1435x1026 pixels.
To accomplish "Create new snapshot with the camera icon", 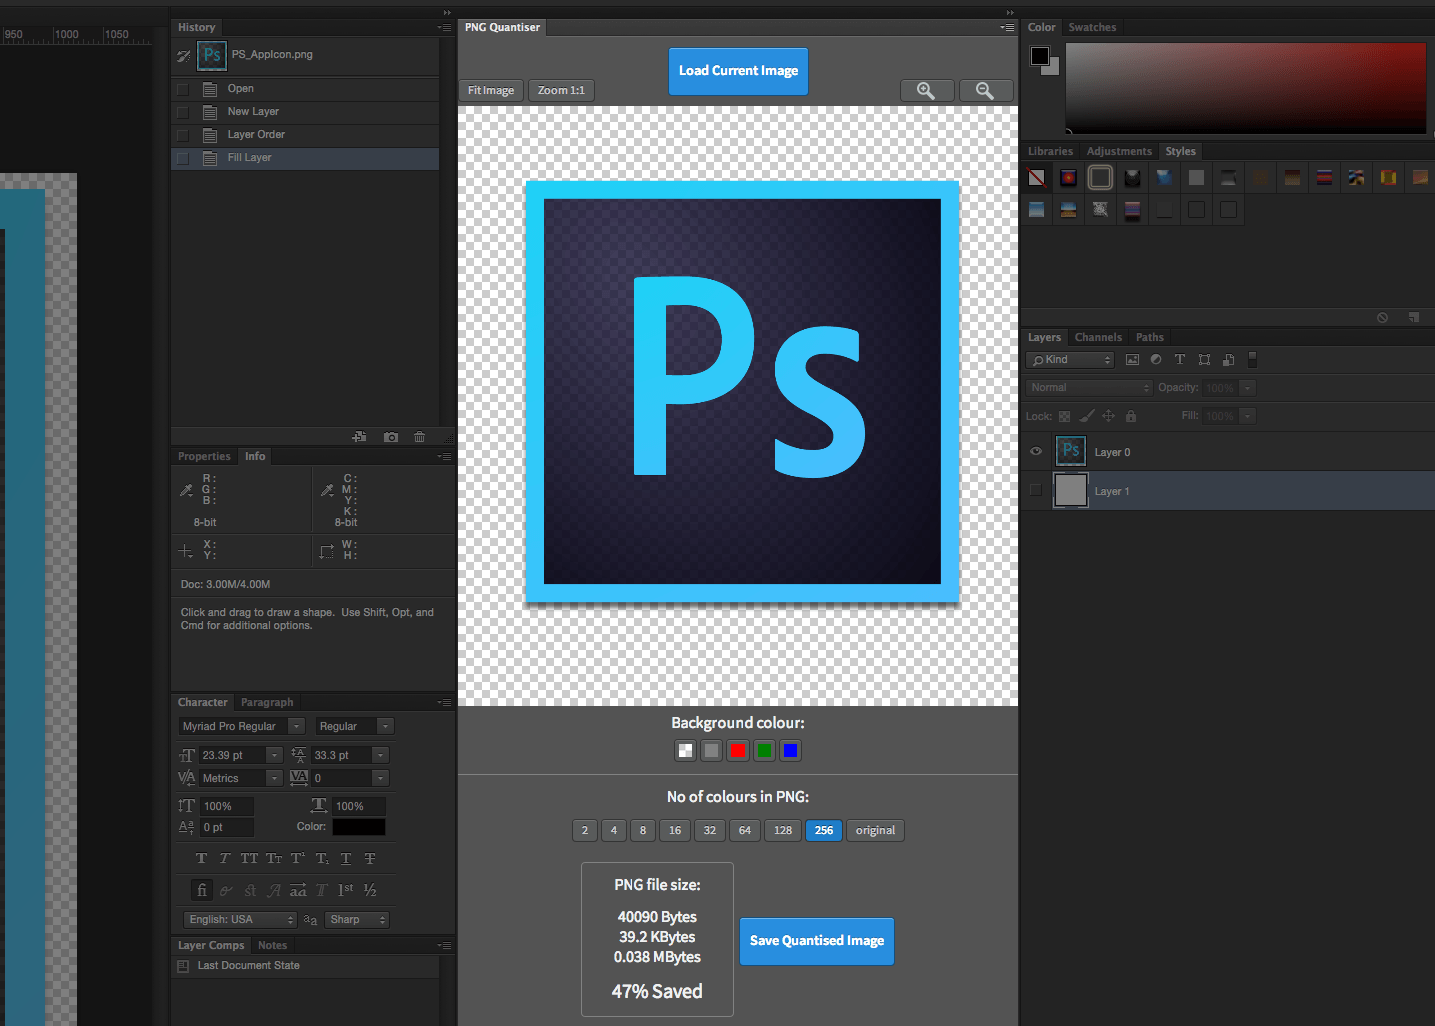I will [x=391, y=437].
